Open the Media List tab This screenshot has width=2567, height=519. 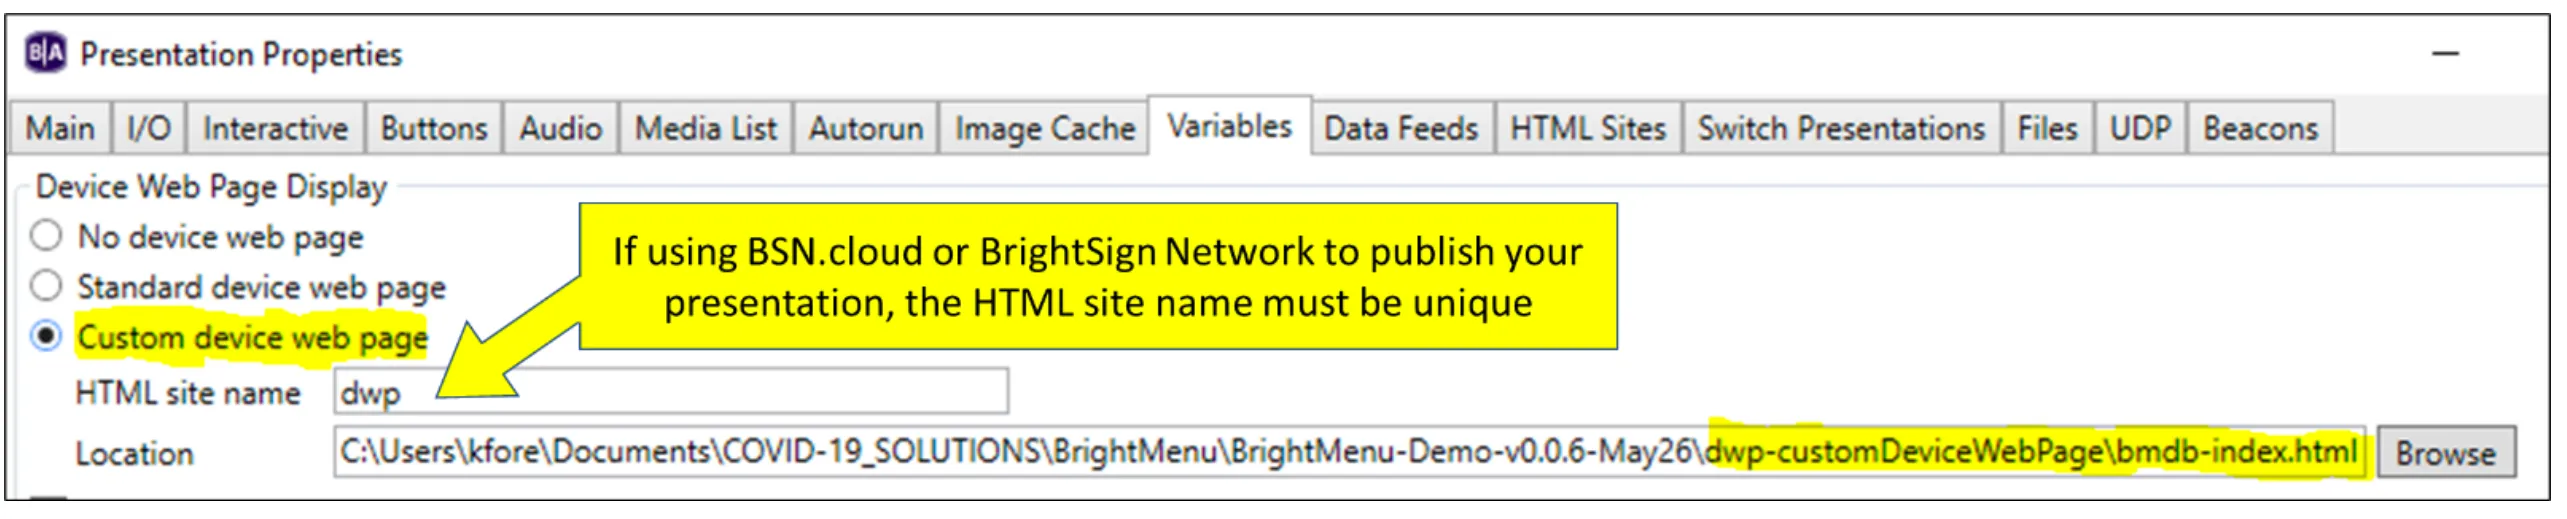point(705,128)
